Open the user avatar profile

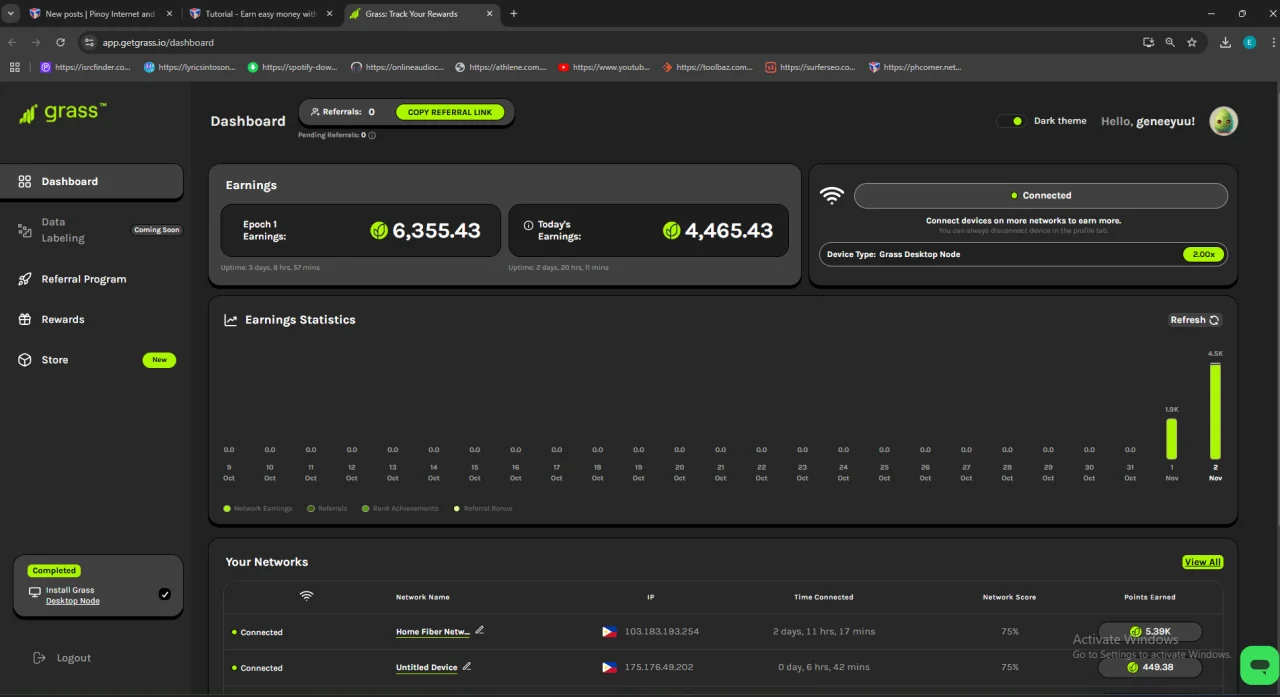(x=1223, y=121)
